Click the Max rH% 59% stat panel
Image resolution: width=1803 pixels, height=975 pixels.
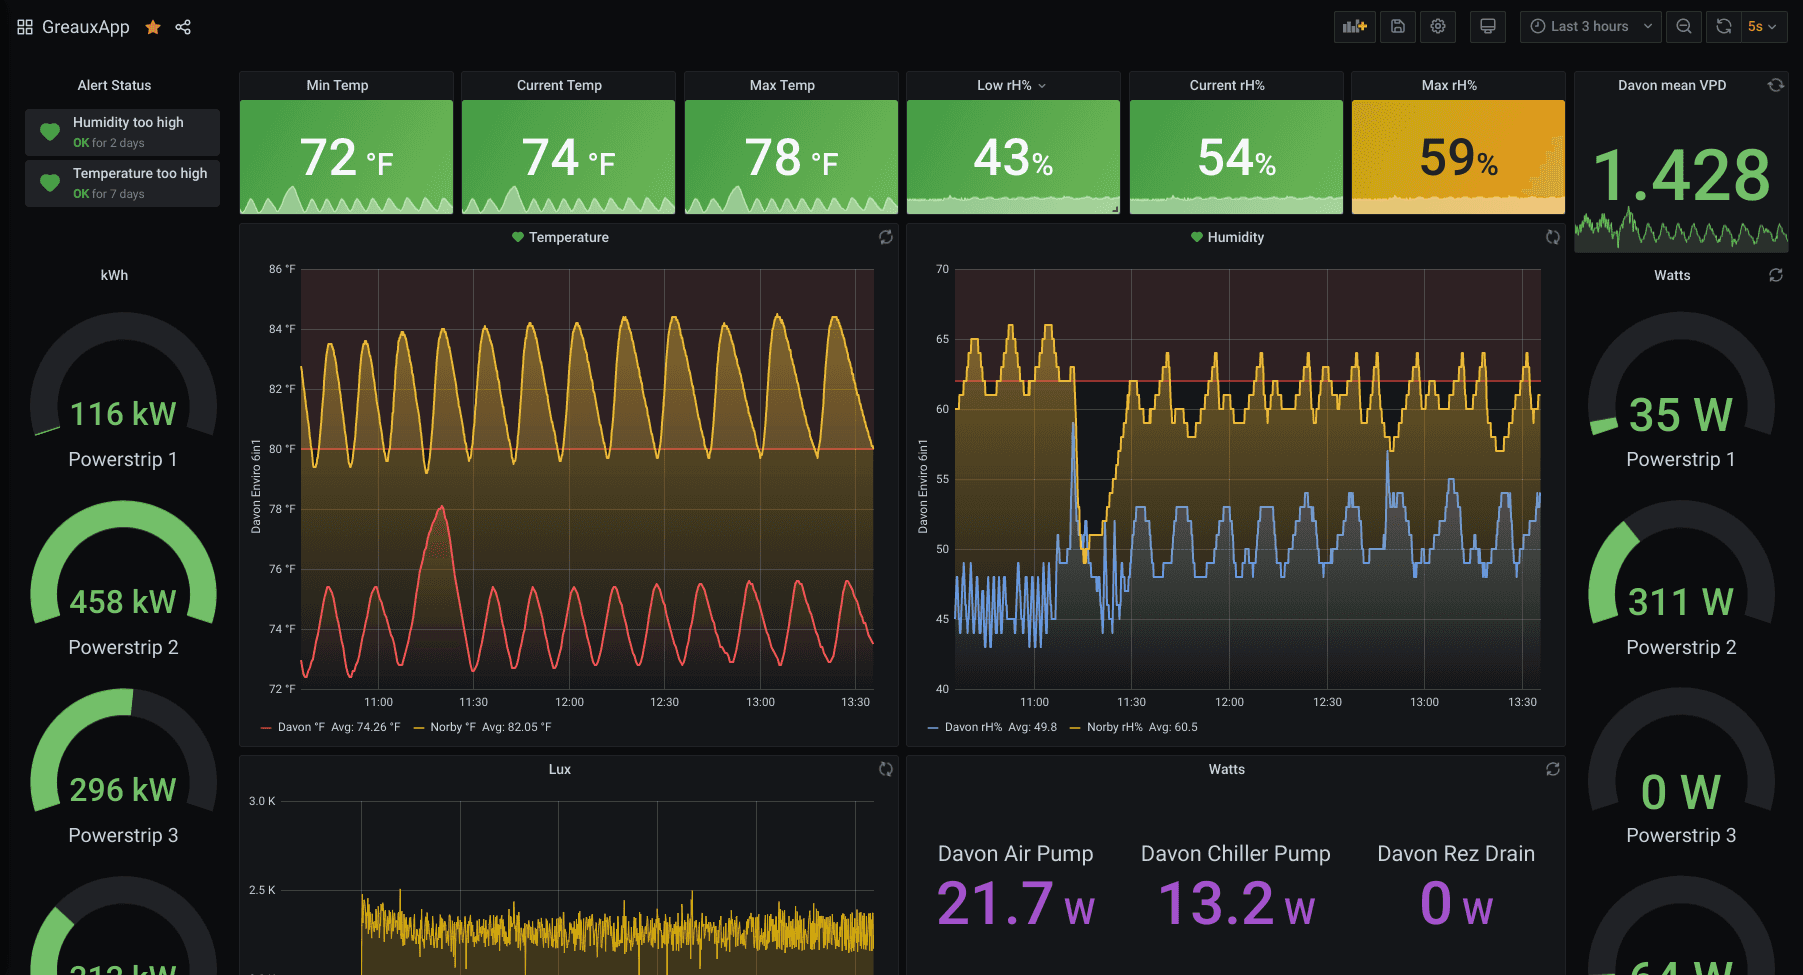click(1458, 157)
